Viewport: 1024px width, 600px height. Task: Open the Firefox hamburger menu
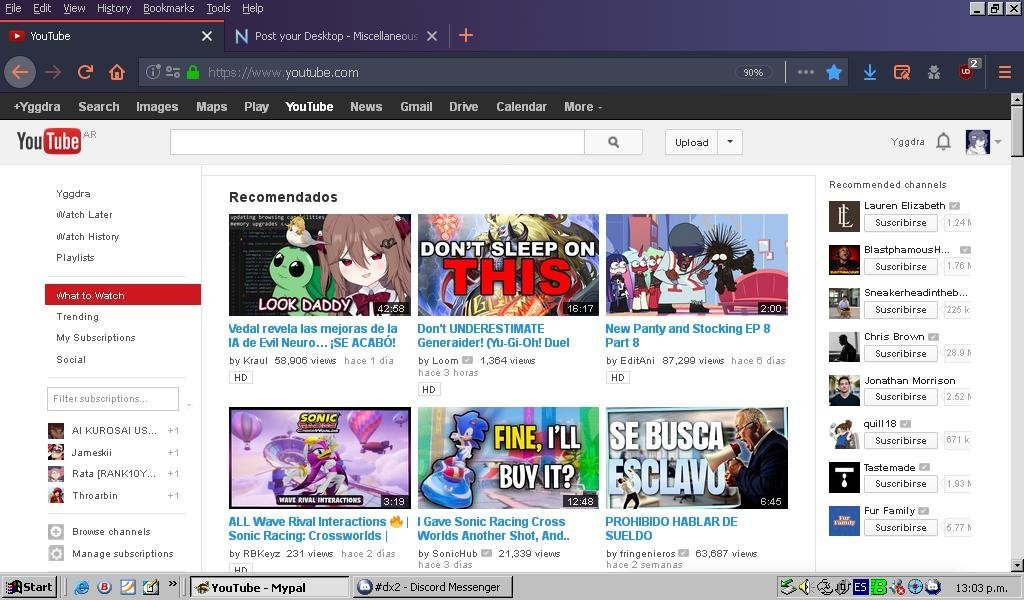pyautogui.click(x=1005, y=72)
